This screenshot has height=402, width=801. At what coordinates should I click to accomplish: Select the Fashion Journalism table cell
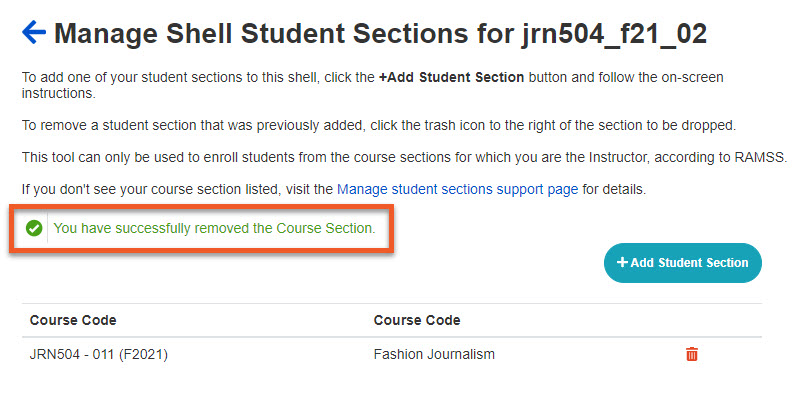click(x=434, y=354)
